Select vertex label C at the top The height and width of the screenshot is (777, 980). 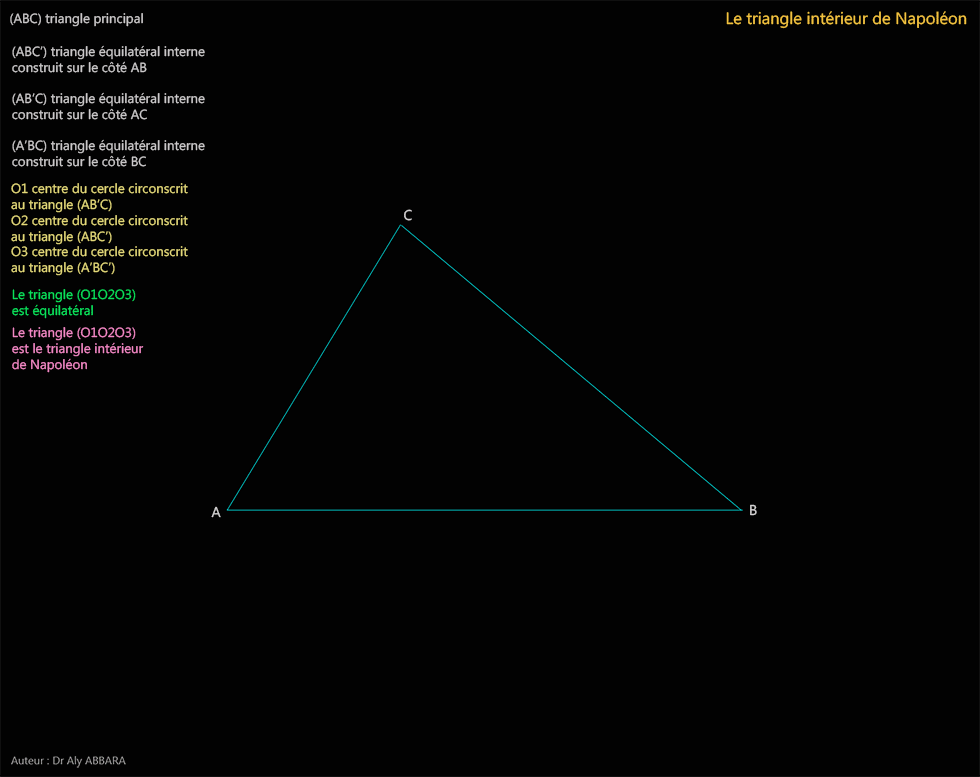click(x=406, y=214)
